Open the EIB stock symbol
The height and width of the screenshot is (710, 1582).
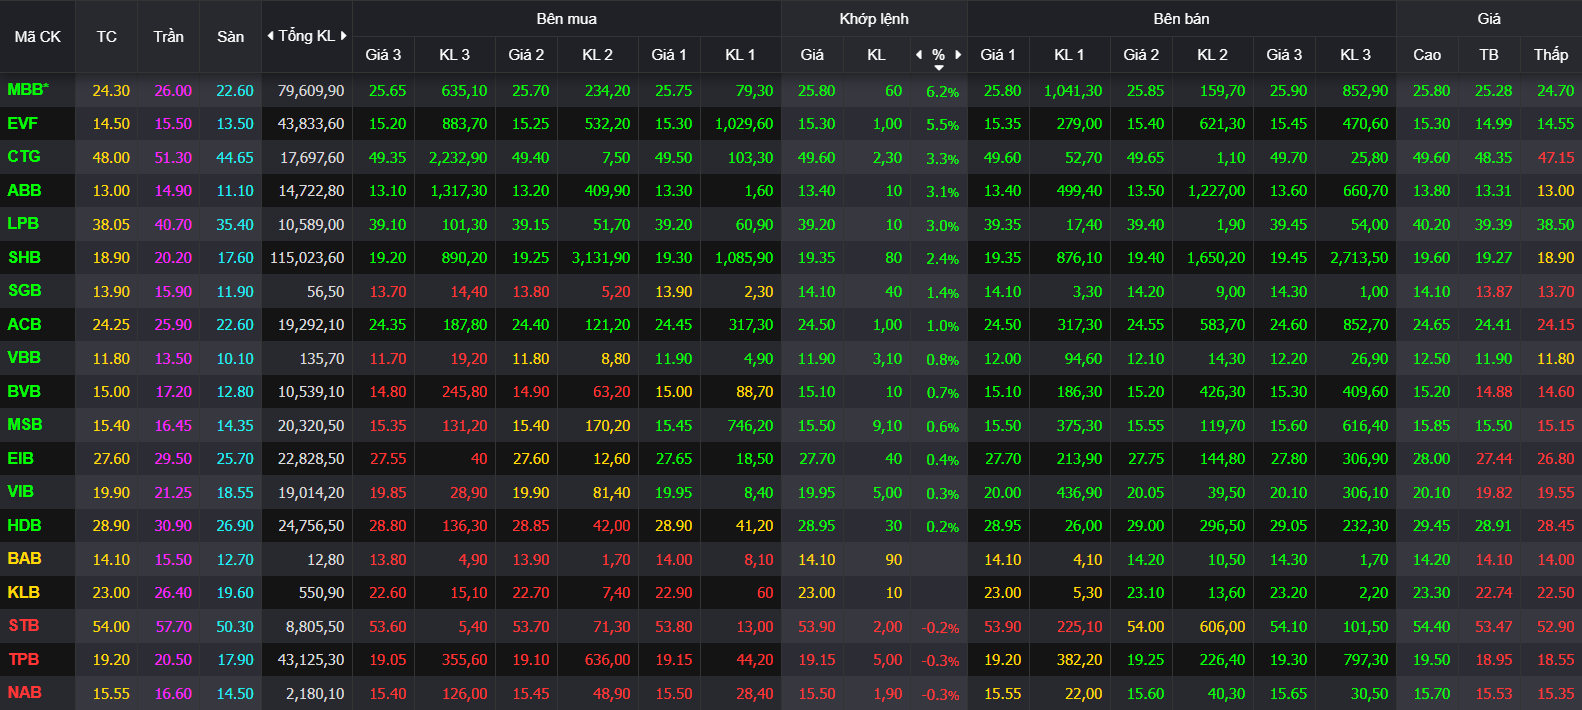[x=20, y=459]
